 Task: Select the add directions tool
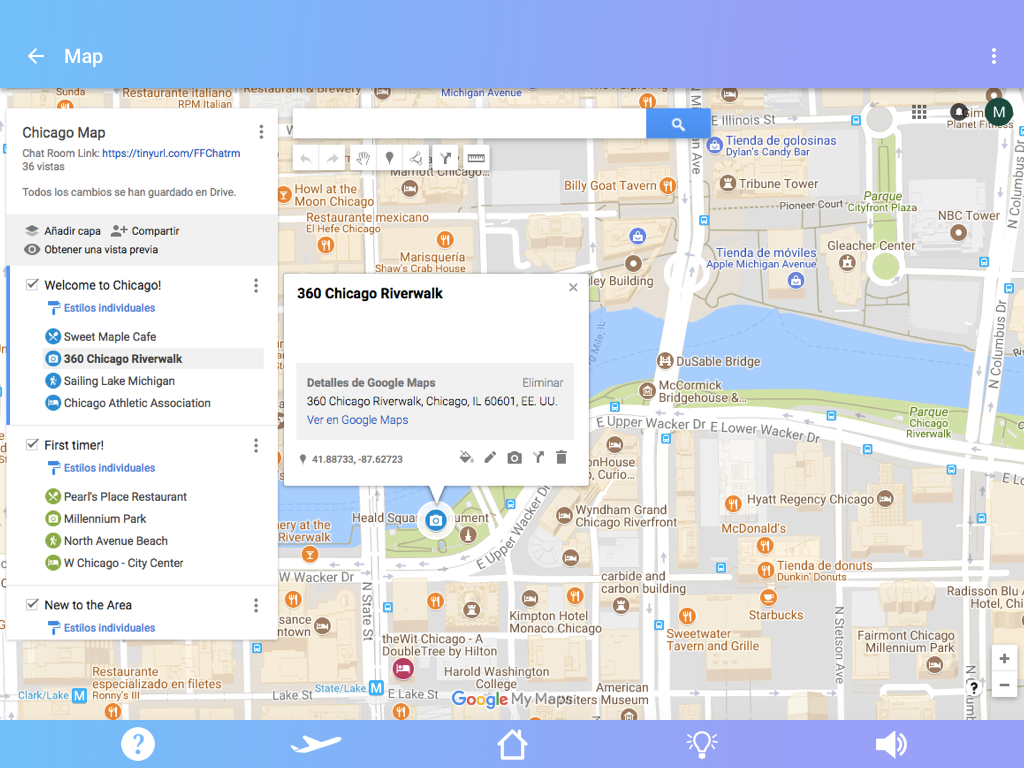pyautogui.click(x=445, y=158)
